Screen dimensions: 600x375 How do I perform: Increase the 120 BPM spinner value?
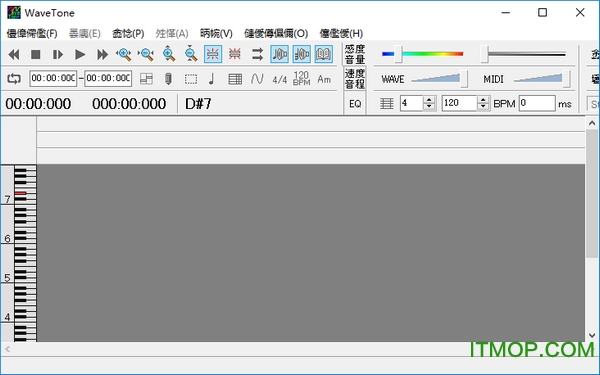[x=483, y=100]
